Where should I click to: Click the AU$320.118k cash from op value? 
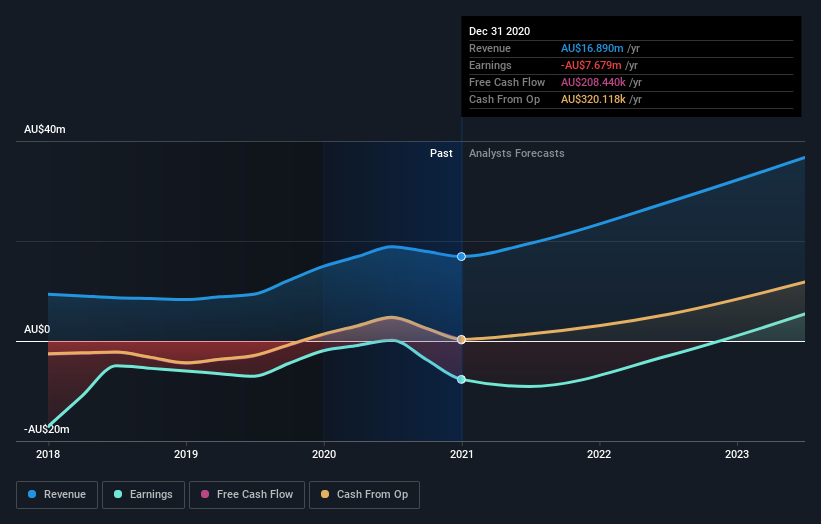point(593,99)
